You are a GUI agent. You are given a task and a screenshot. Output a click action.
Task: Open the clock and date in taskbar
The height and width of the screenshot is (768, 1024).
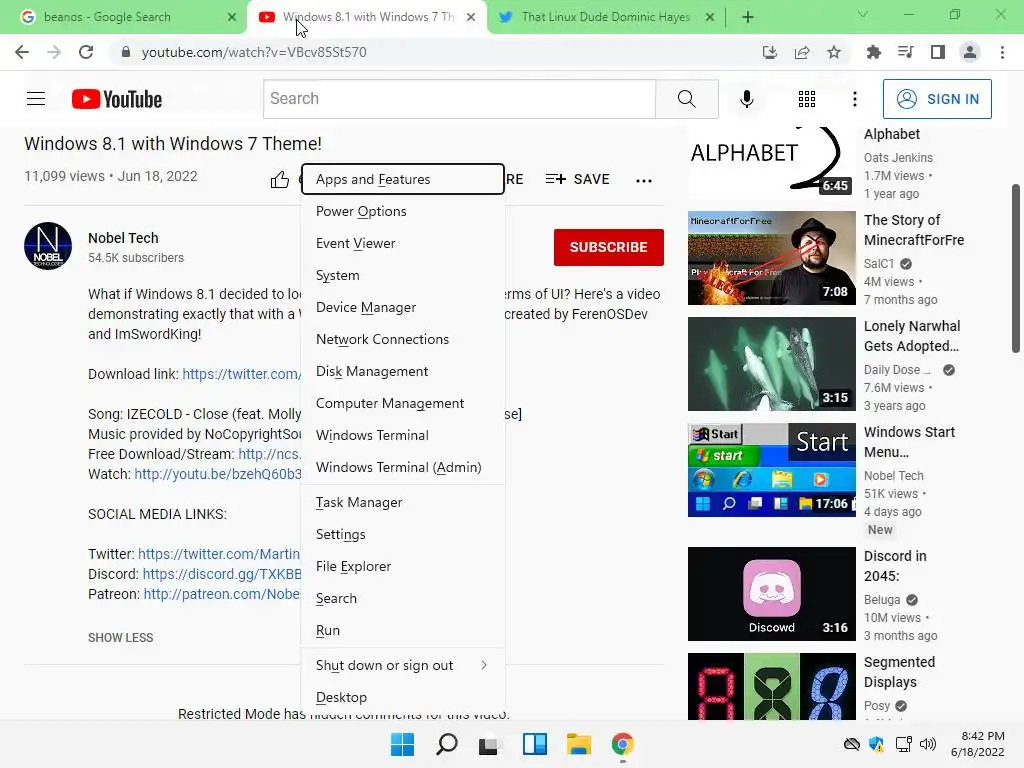(x=978, y=744)
